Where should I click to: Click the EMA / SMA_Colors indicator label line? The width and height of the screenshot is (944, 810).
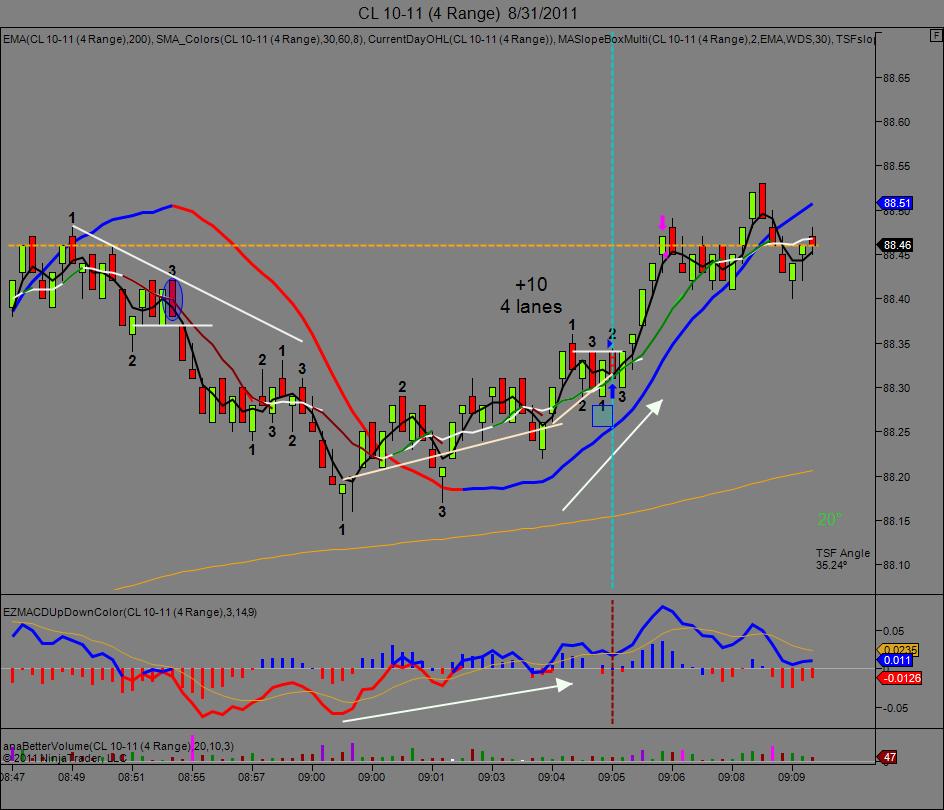point(438,39)
